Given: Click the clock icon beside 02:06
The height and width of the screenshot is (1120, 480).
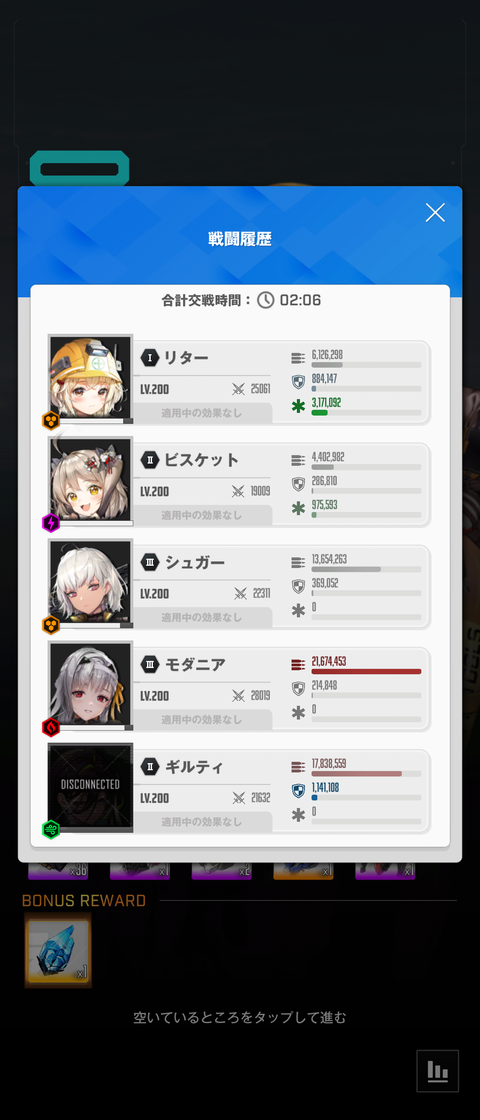Looking at the screenshot, I should 266,300.
